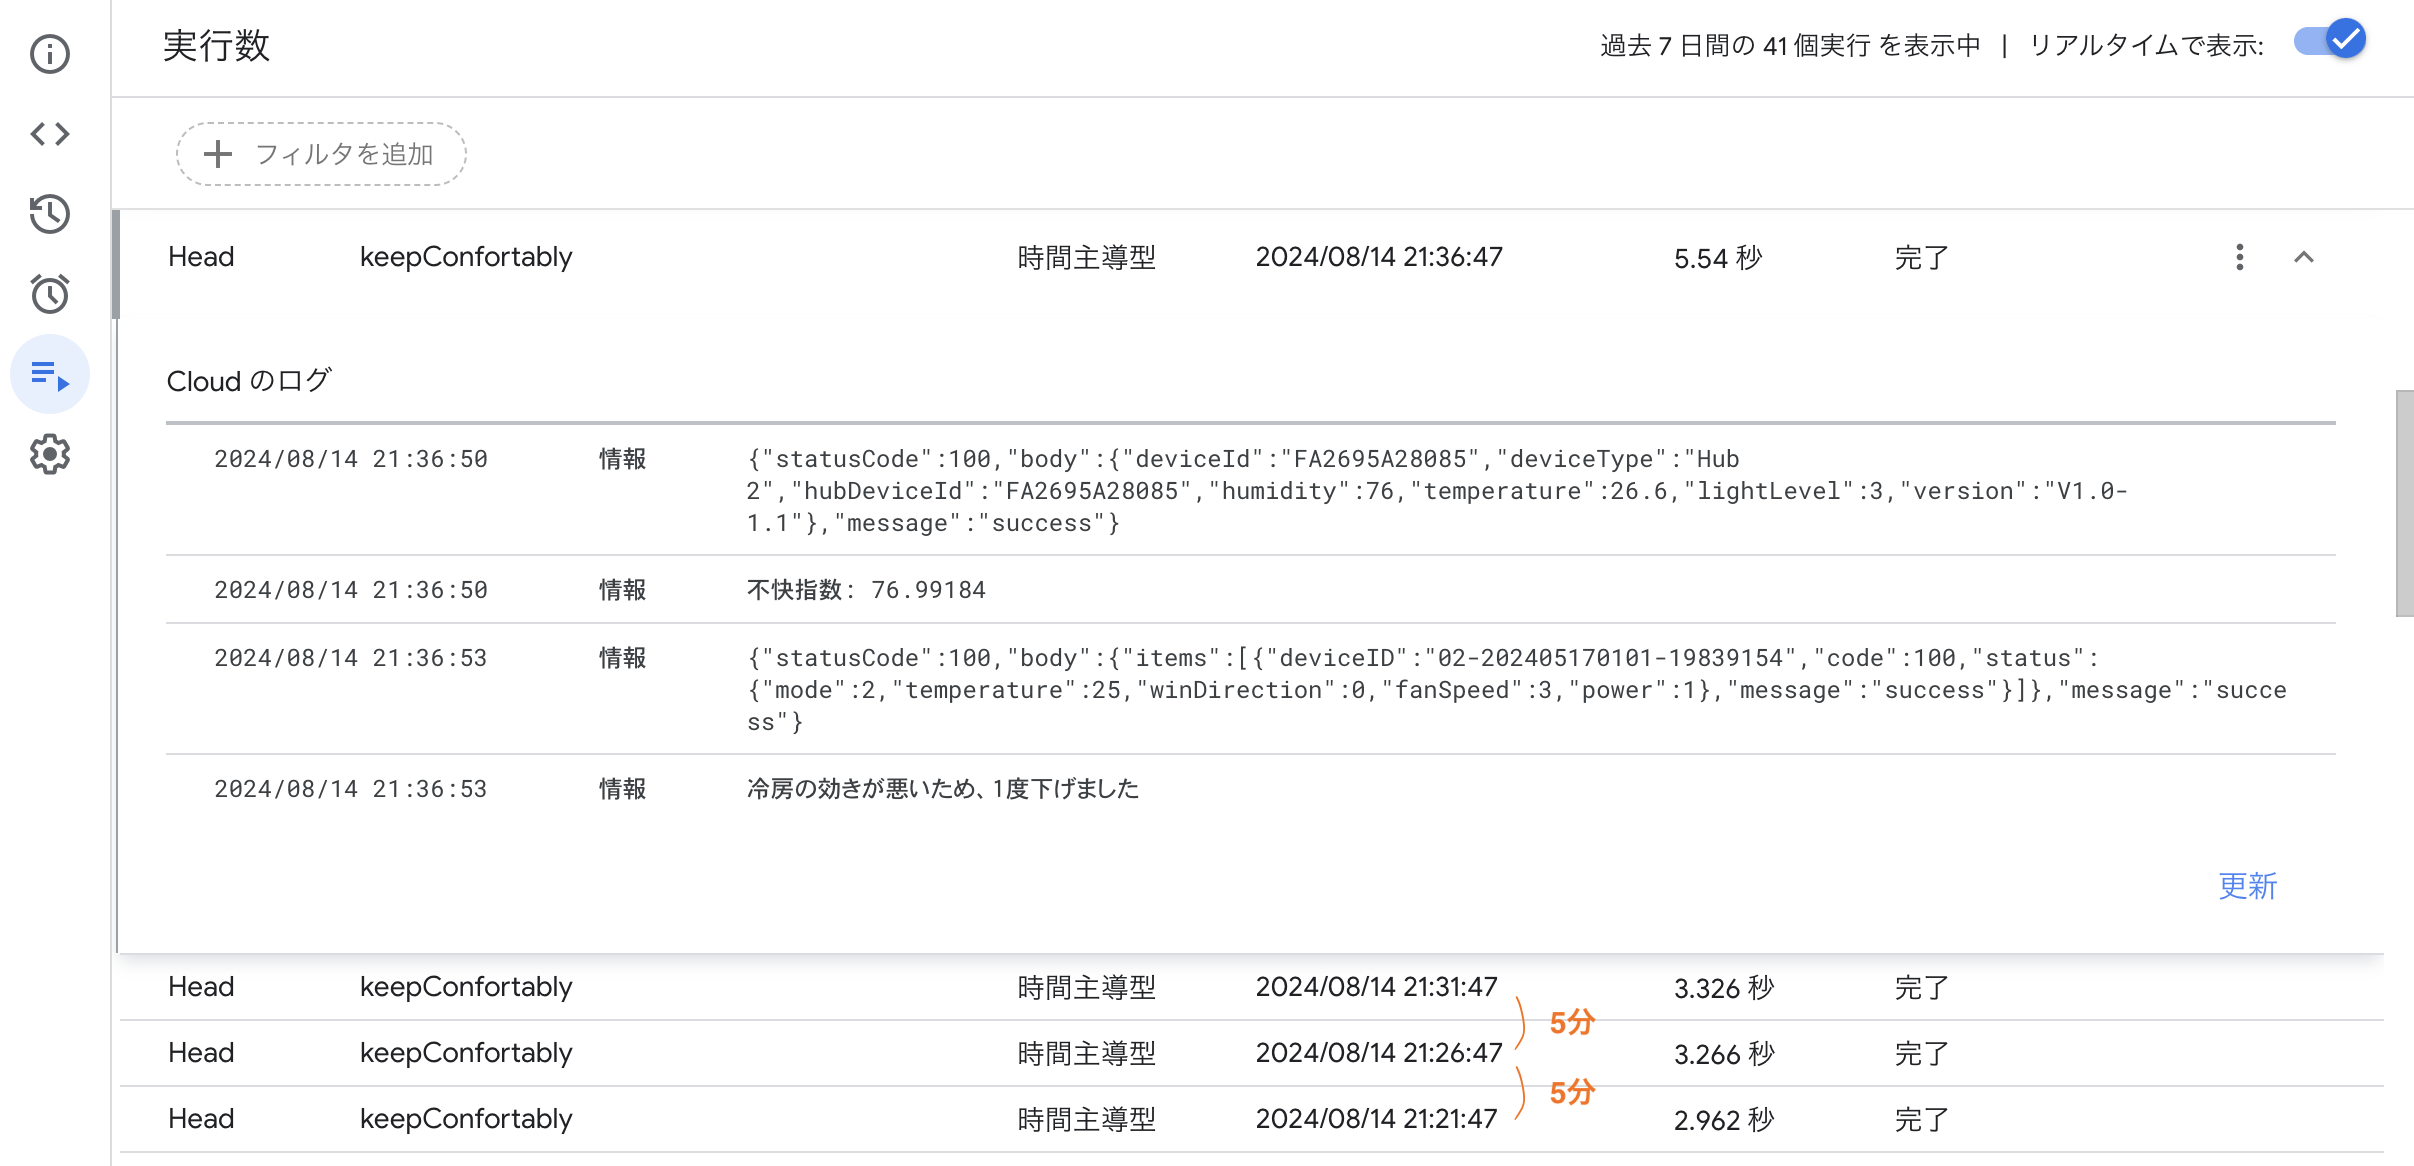The image size is (2414, 1166).
Task: Click the plus icon in filter chip
Action: [217, 154]
